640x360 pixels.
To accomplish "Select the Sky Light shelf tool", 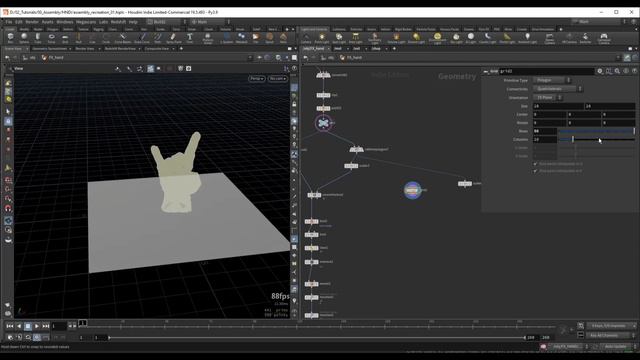I will click(456, 38).
